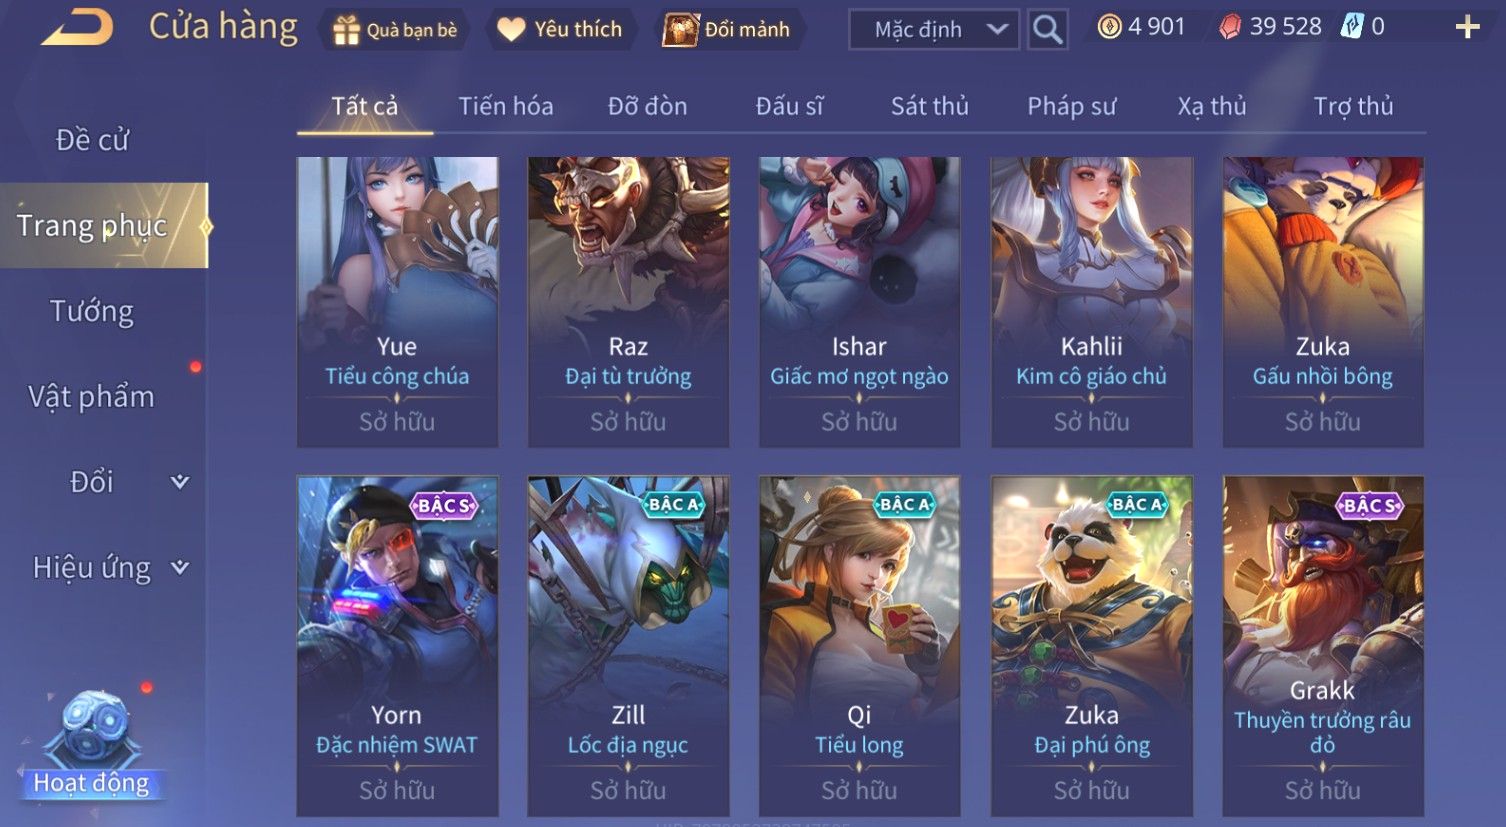This screenshot has height=827, width=1506.
Task: Select the Sát thủ category tab
Action: click(x=930, y=106)
